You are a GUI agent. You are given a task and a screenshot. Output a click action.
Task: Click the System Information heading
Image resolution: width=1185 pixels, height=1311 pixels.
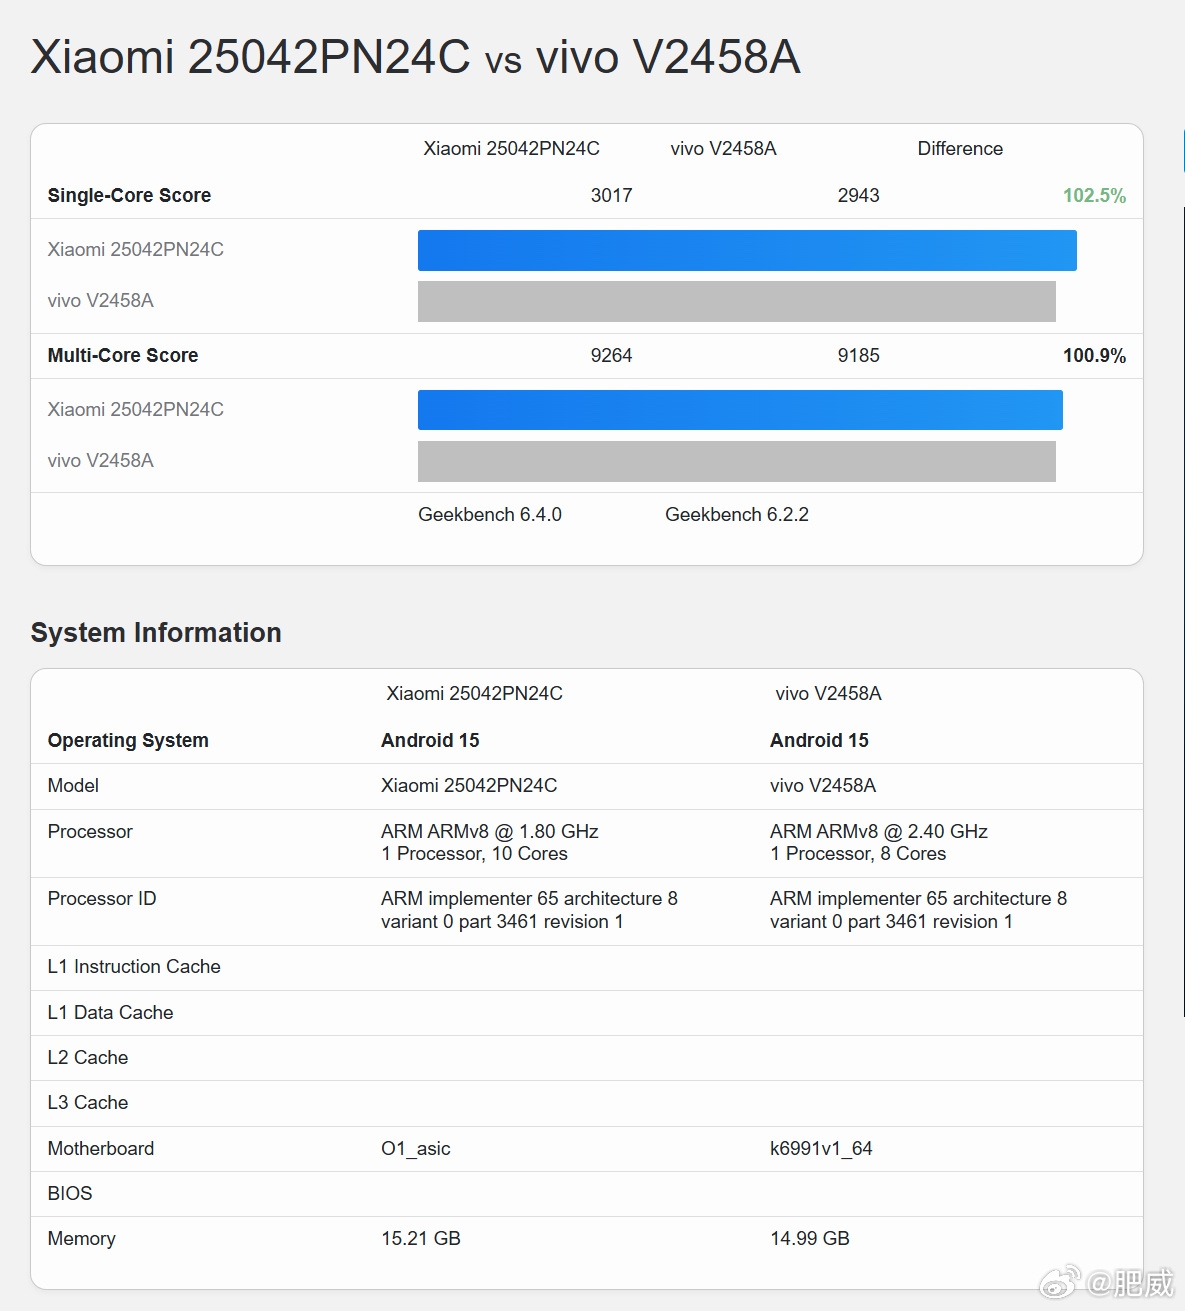[156, 633]
